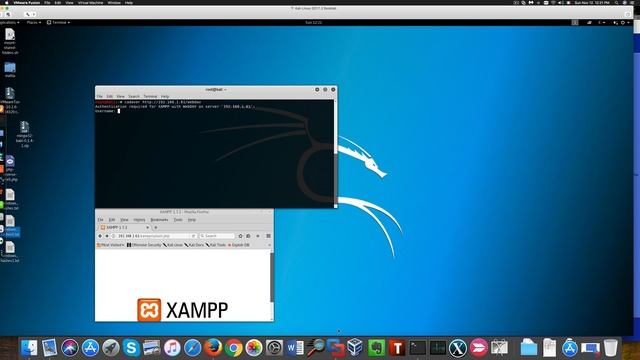
Task: Click the Firefox downloads arrow icon
Action: 258,236
